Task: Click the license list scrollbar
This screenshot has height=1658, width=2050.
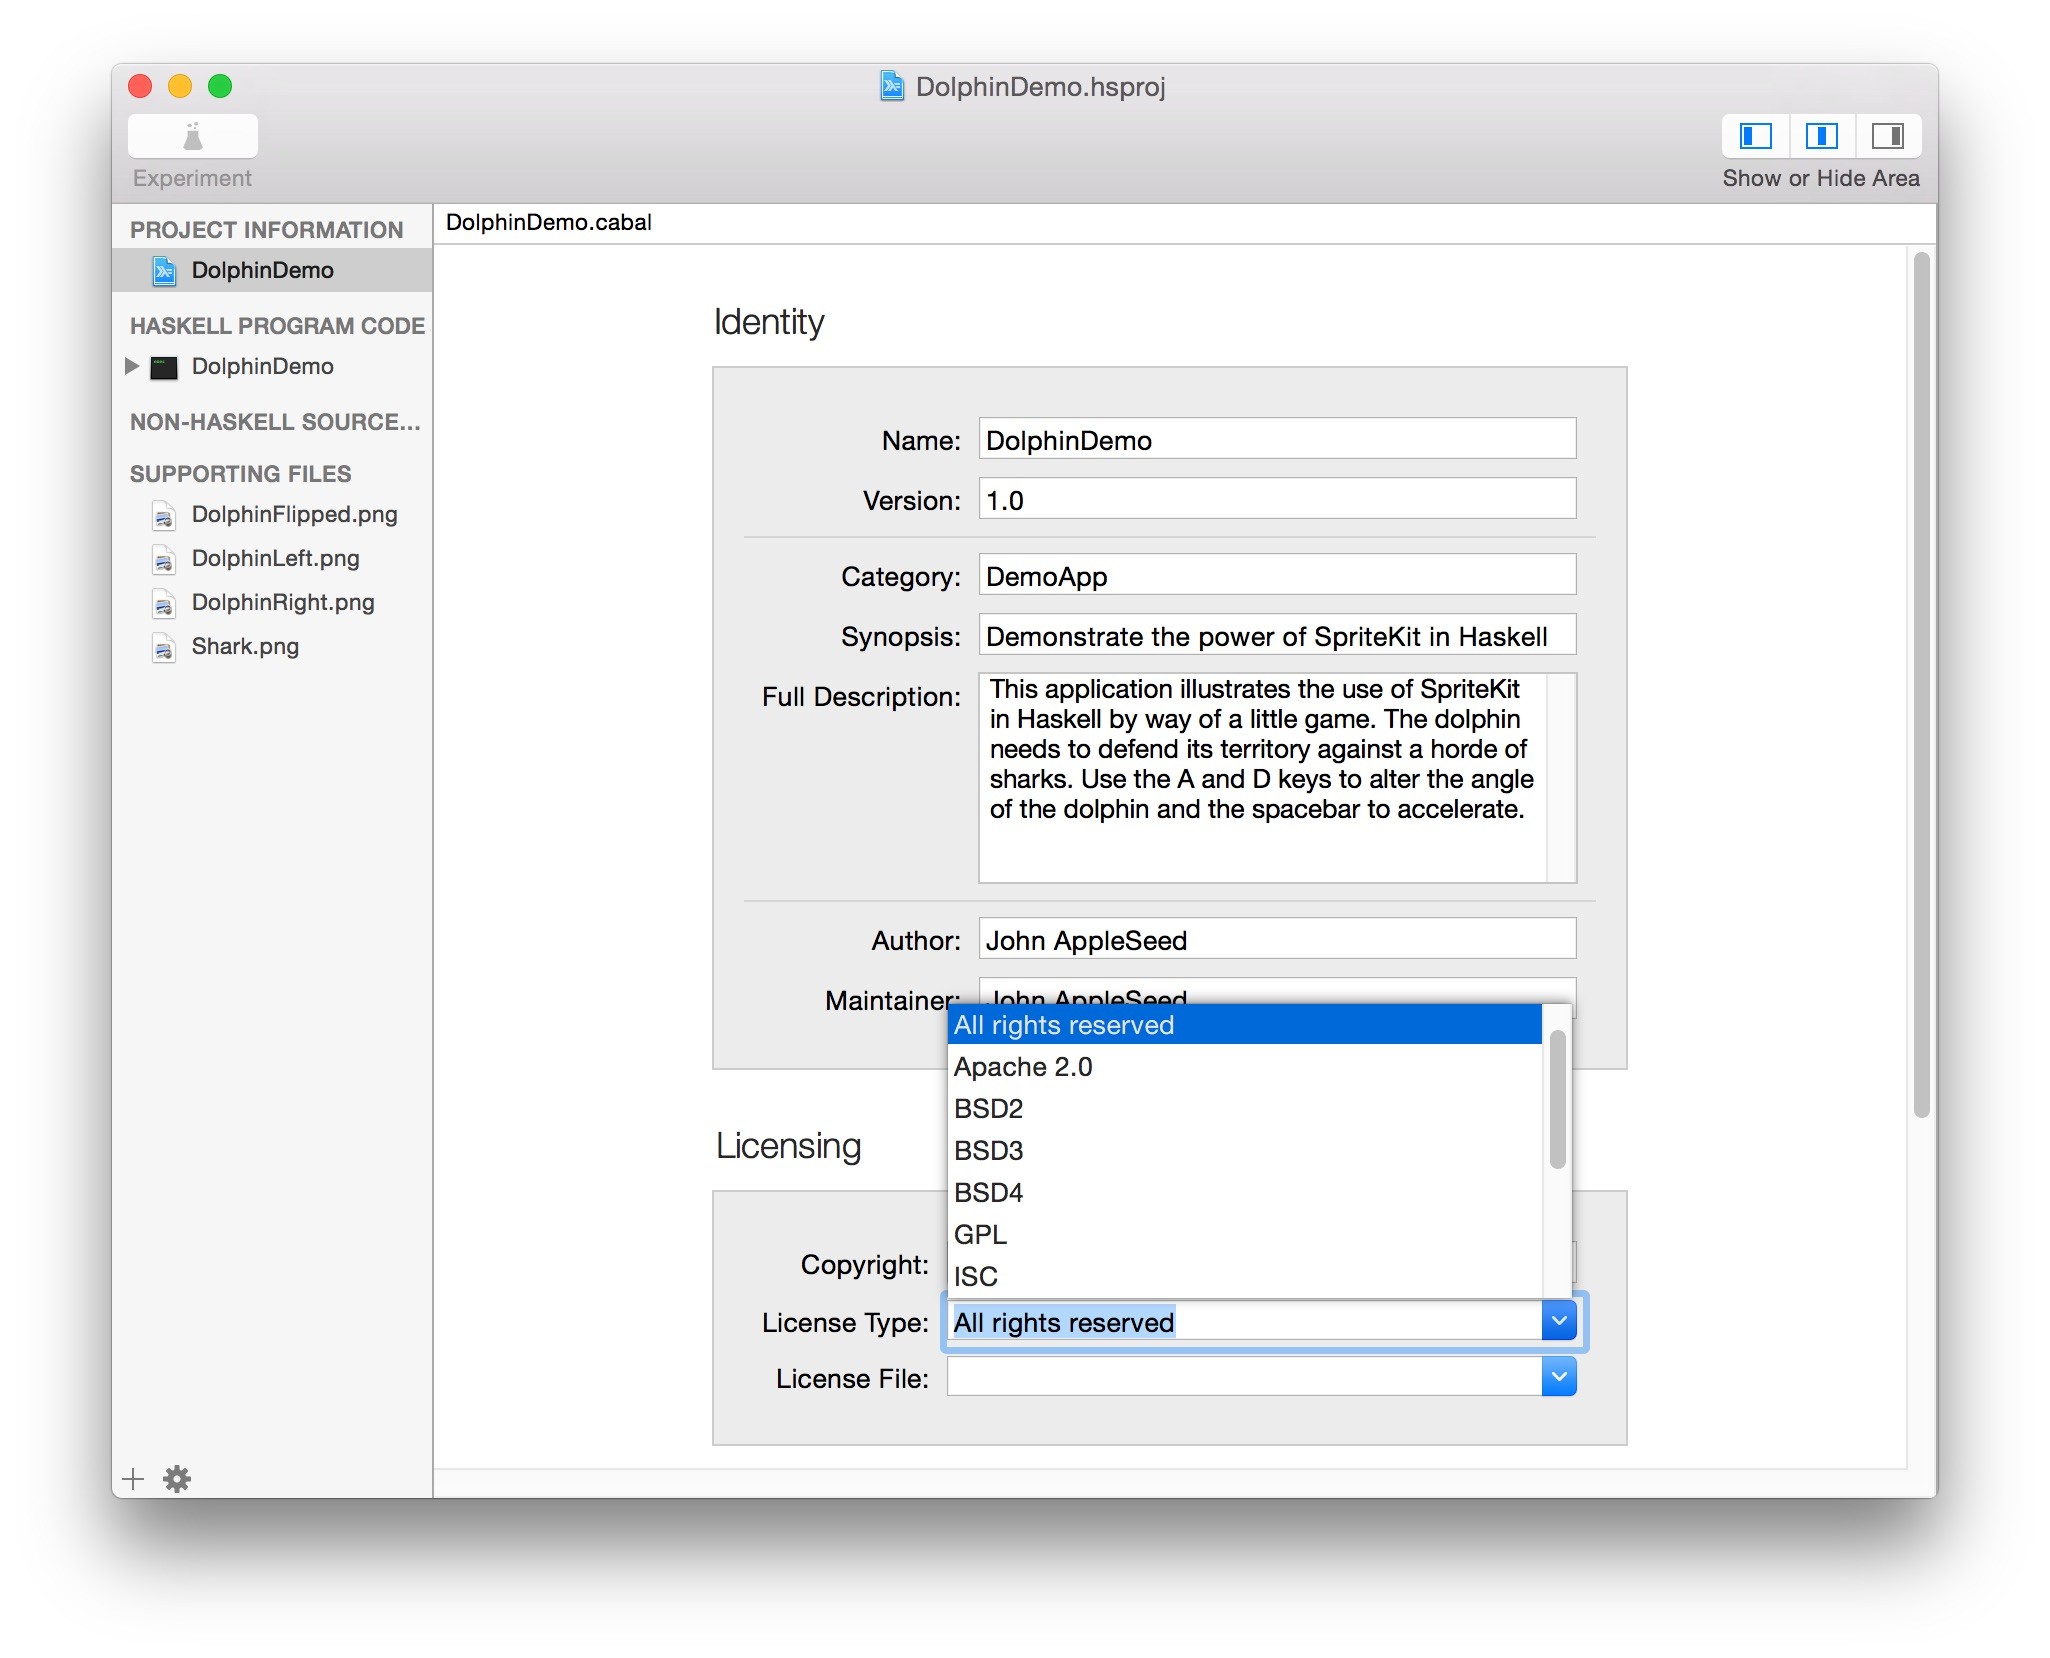Action: (1557, 1100)
